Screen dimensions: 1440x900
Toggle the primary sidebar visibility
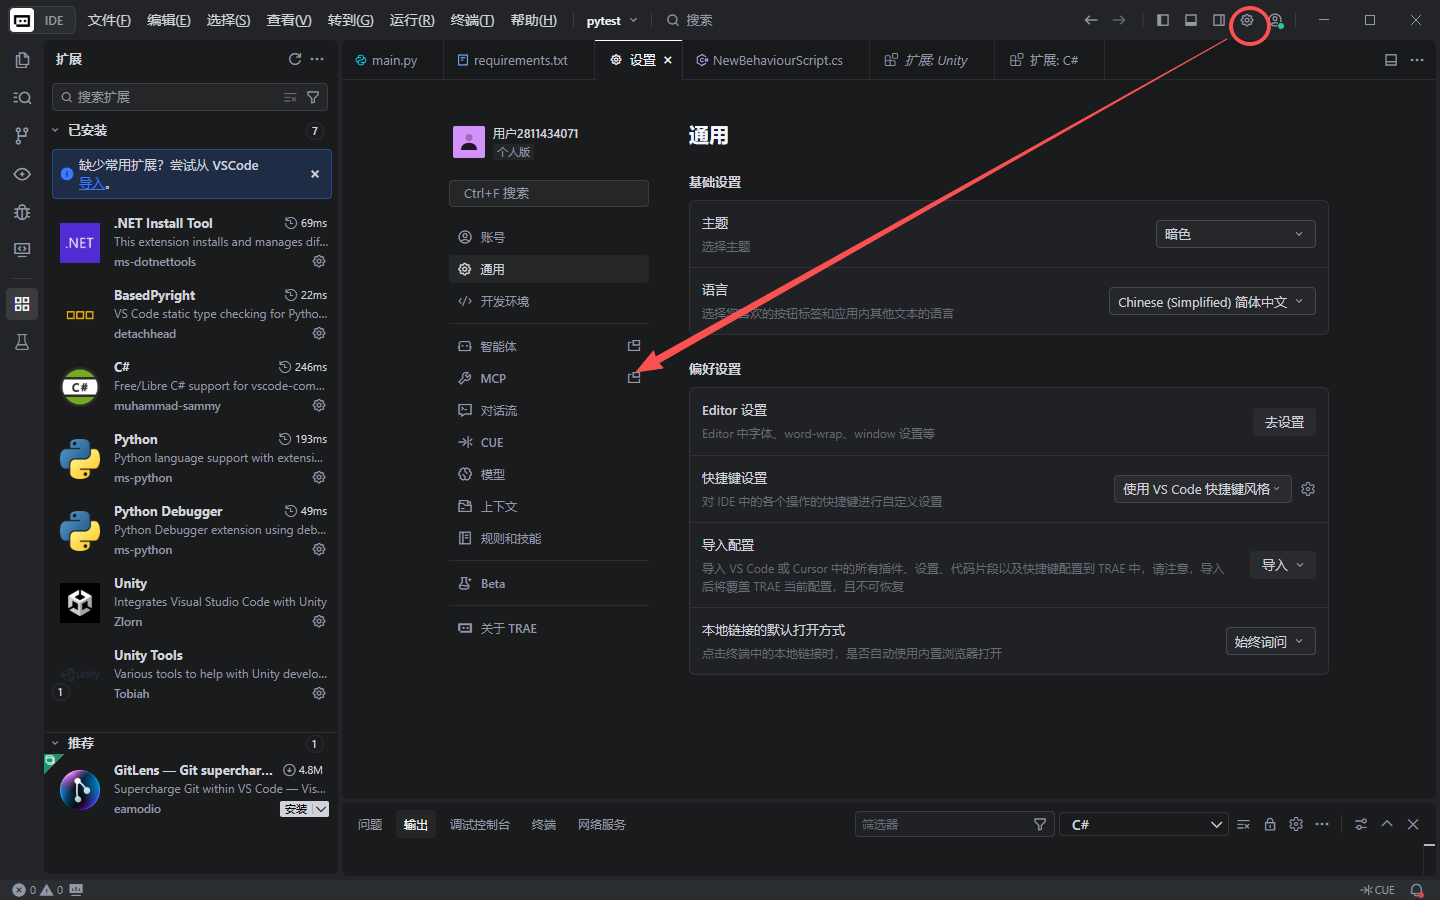click(x=1163, y=19)
